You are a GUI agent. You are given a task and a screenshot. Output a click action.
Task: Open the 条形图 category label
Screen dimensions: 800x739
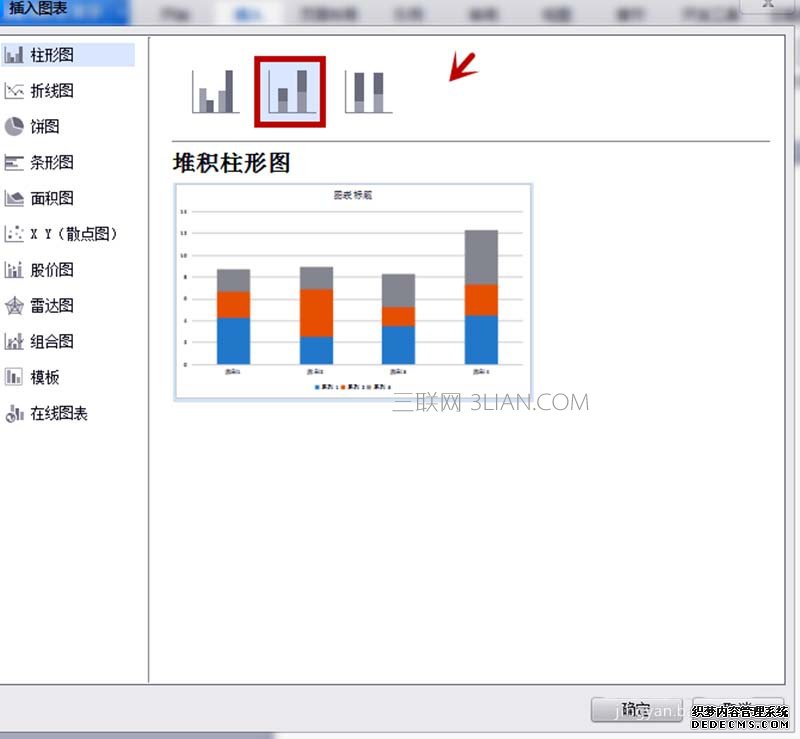[x=52, y=162]
